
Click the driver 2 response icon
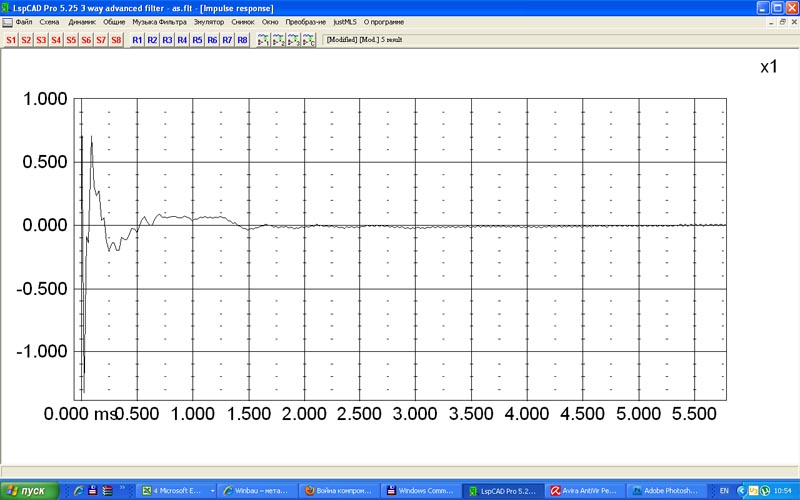point(279,40)
